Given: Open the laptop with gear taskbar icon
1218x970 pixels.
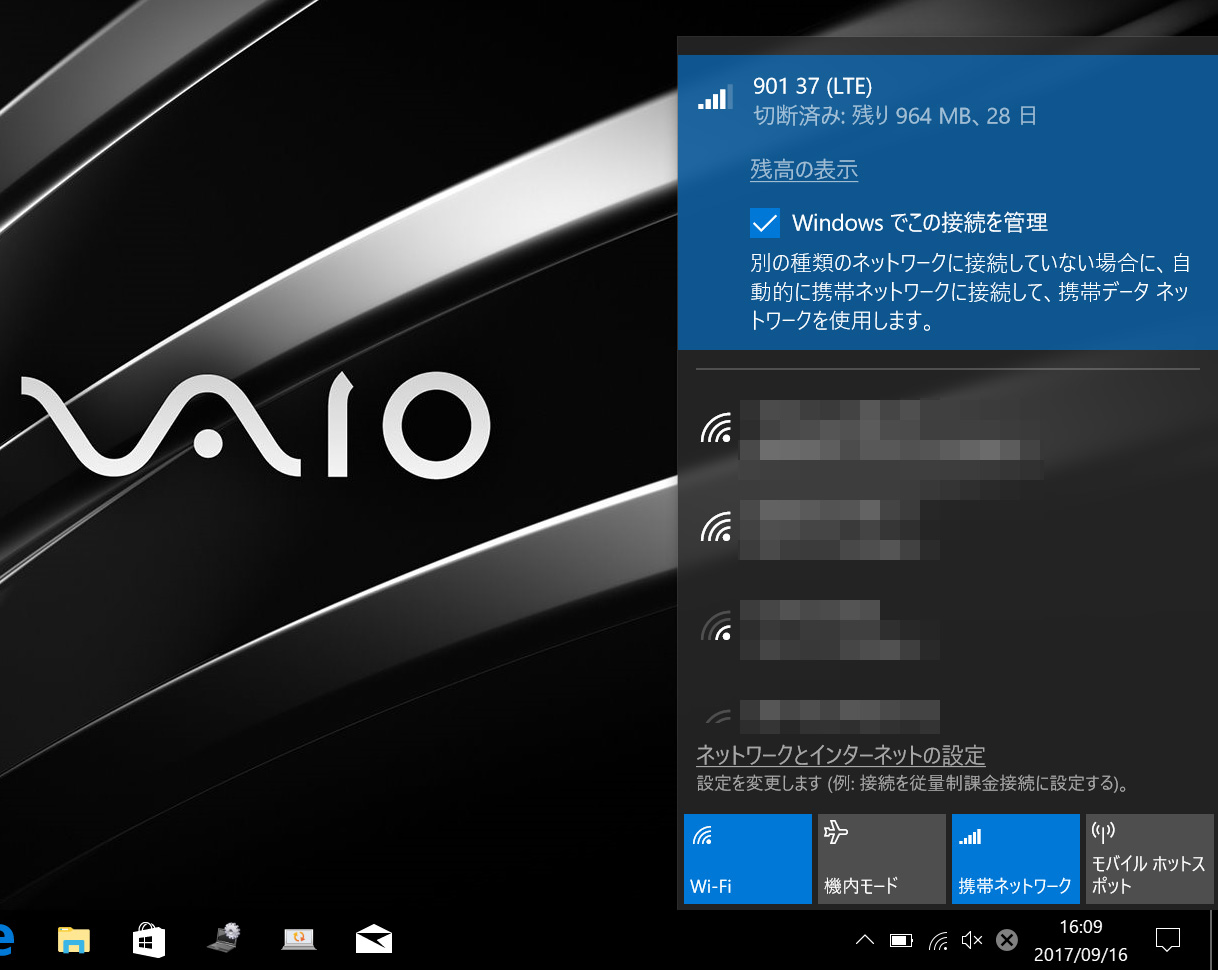Looking at the screenshot, I should 224,939.
